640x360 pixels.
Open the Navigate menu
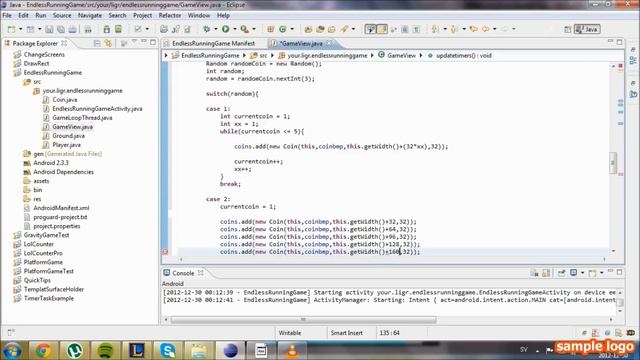pyautogui.click(x=90, y=15)
